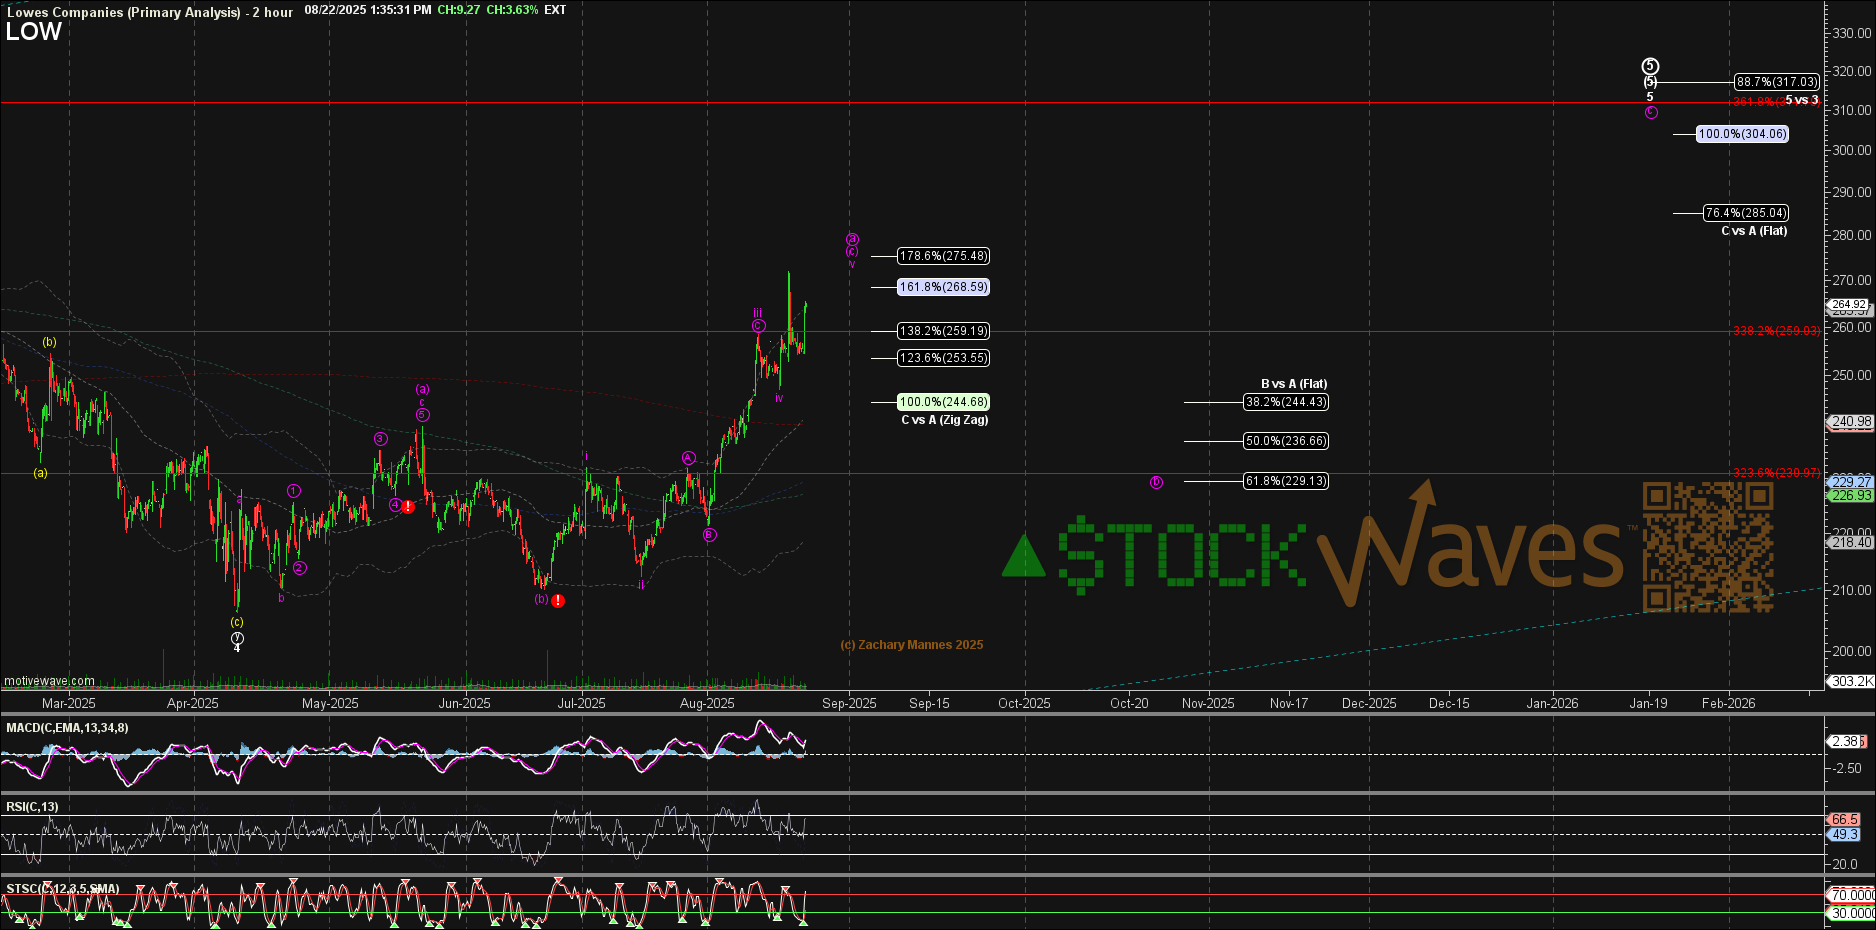1876x930 pixels.
Task: Select the magenta circled 3 wave label
Action: [x=380, y=438]
